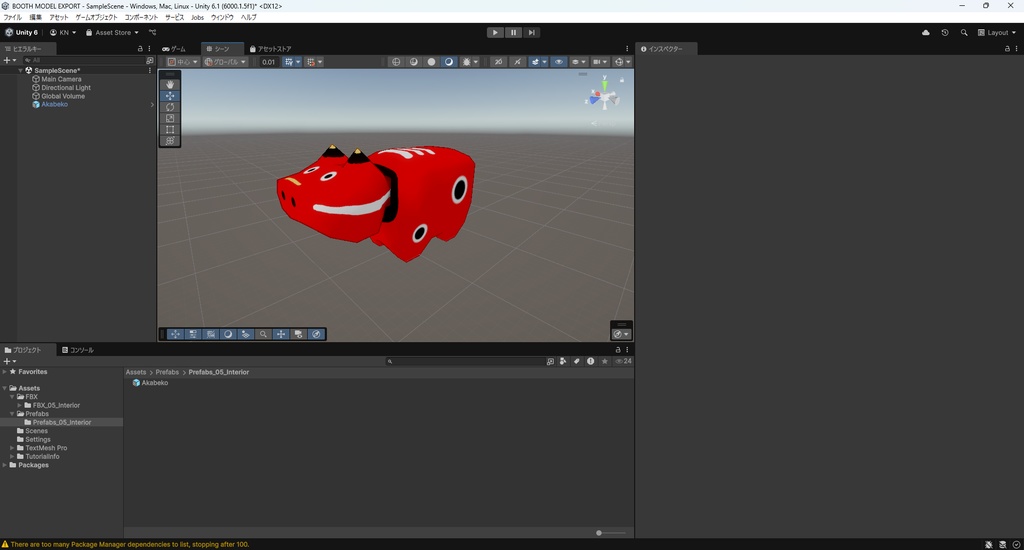Open the コンポーネント menu
Image resolution: width=1024 pixels, height=550 pixels.
click(141, 17)
